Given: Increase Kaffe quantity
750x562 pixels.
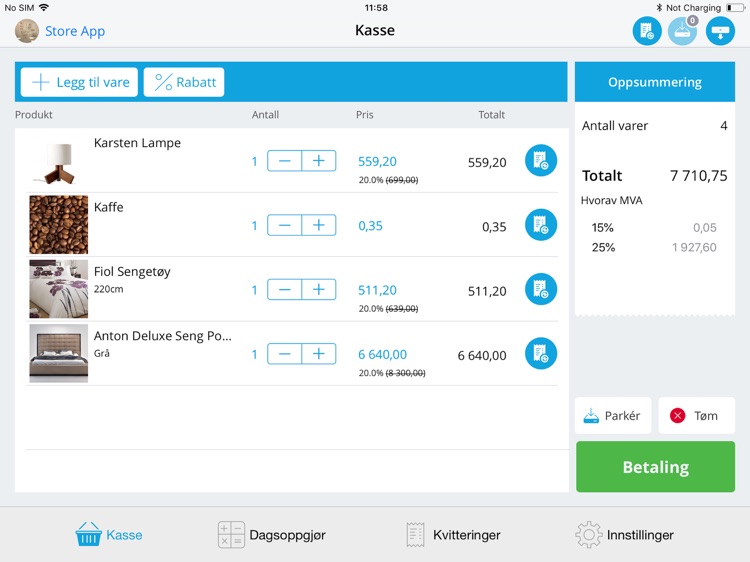Looking at the screenshot, I should click(319, 225).
